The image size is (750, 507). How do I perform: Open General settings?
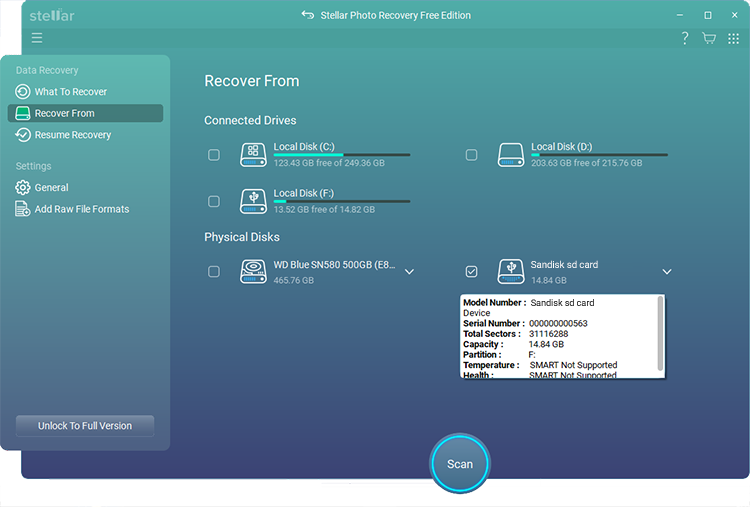(85, 187)
